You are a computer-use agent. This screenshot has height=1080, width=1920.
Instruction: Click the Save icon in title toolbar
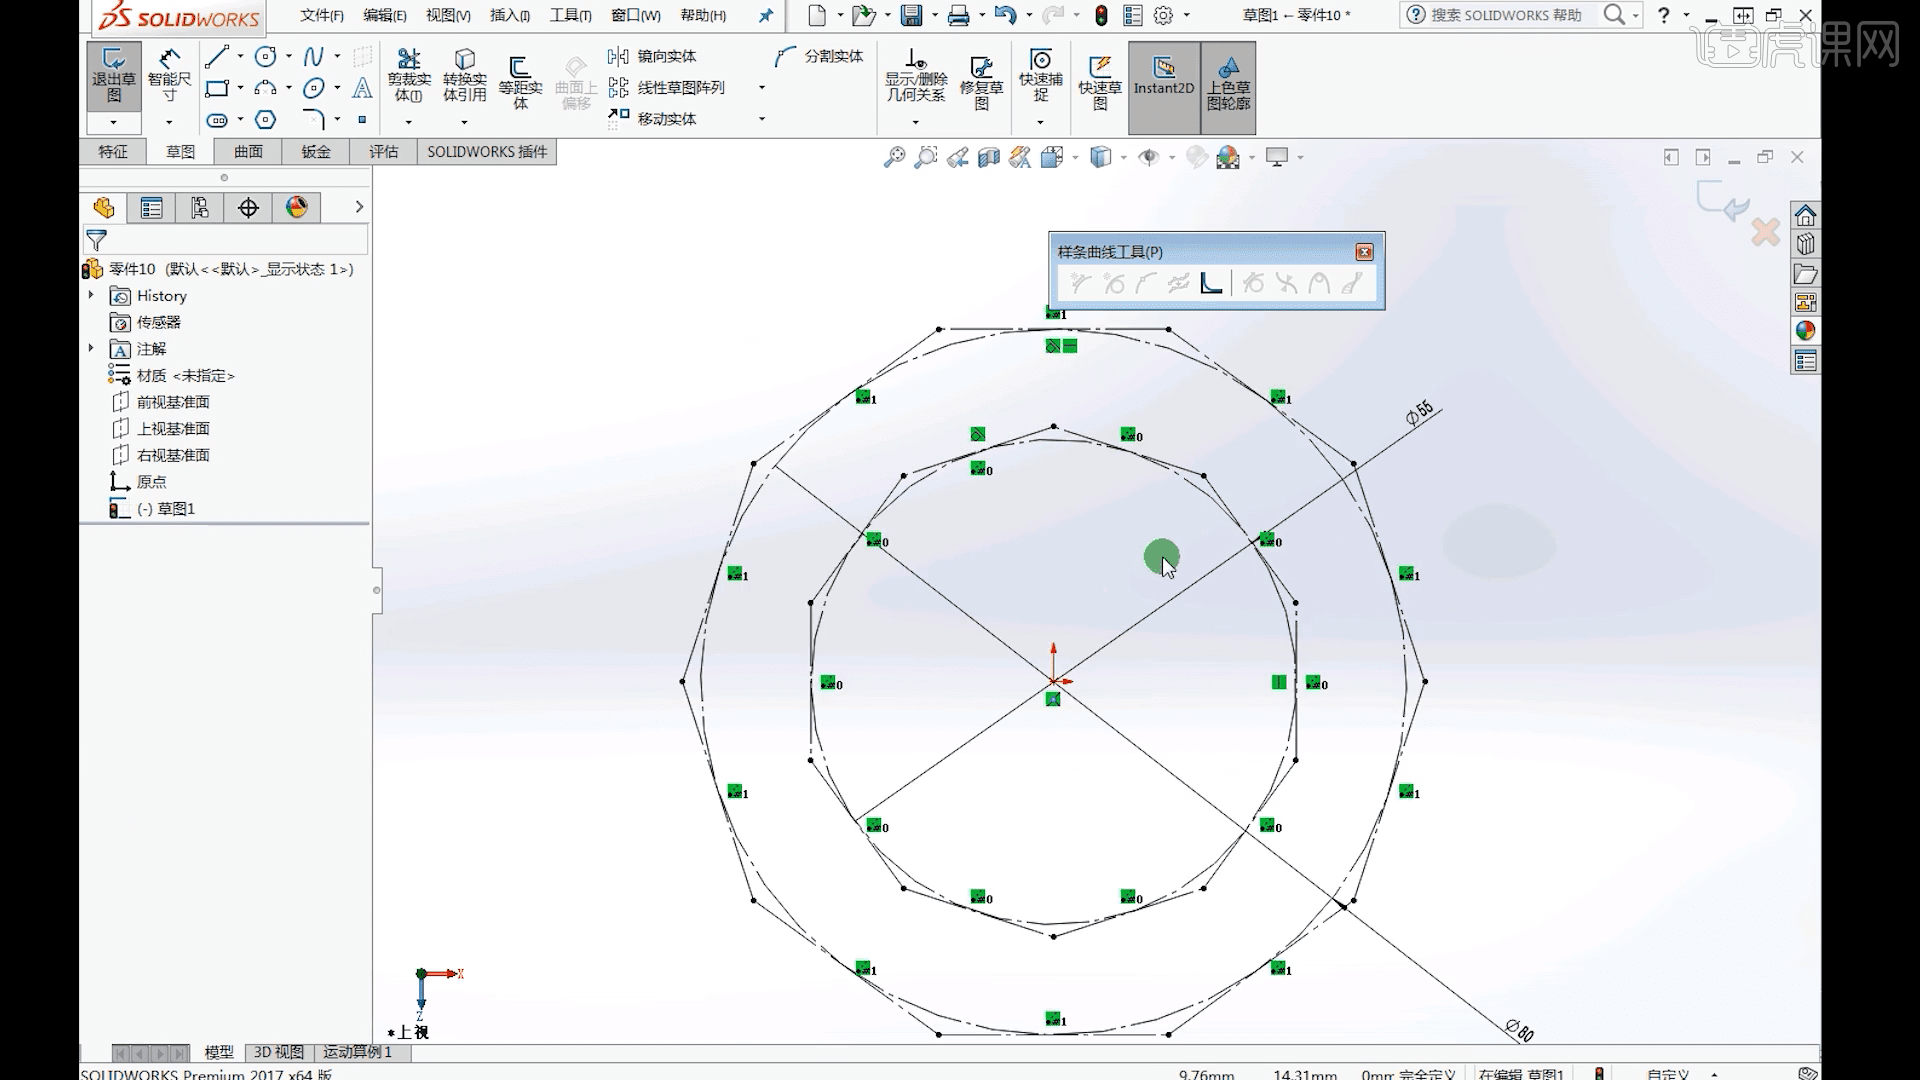[911, 15]
